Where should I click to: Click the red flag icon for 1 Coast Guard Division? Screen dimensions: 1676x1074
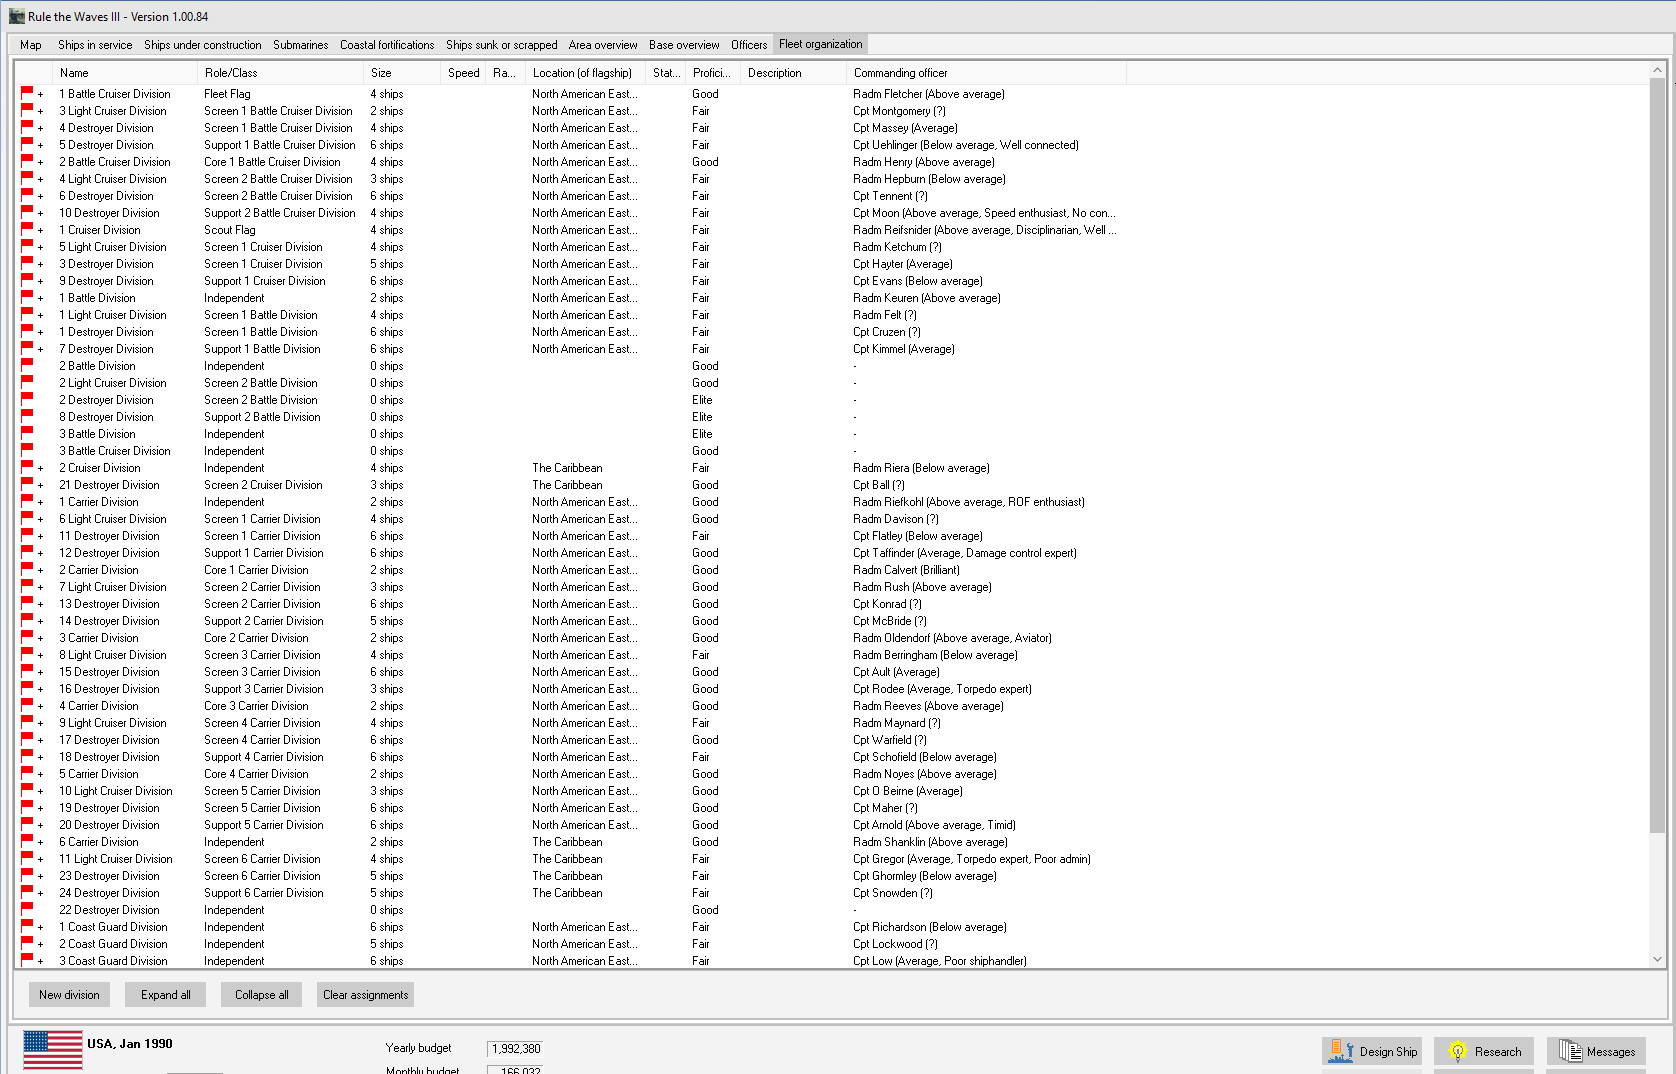(27, 926)
